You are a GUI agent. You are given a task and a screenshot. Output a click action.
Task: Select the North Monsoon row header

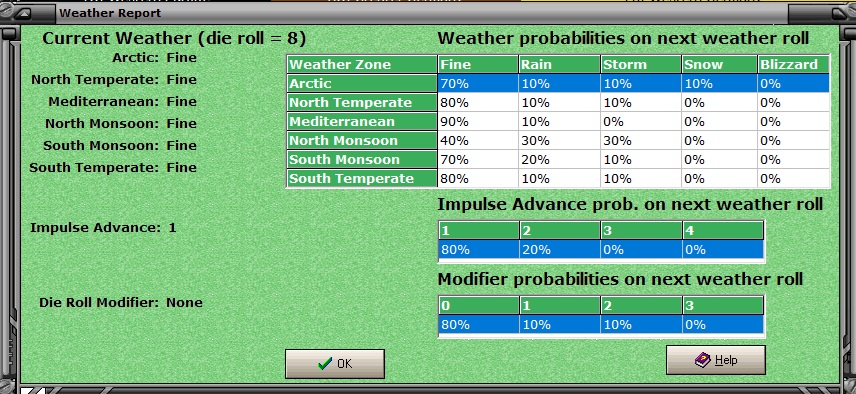362,141
